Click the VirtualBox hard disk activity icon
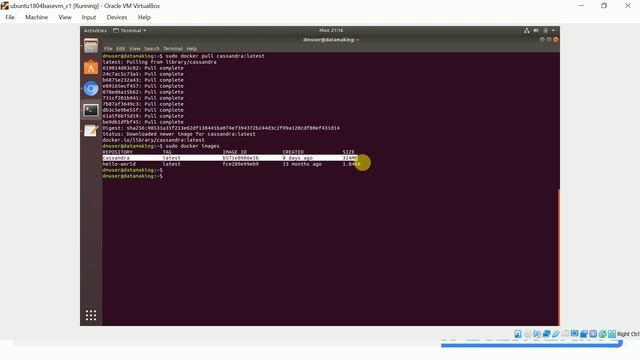Screen dimensions: 640x360 point(518,334)
